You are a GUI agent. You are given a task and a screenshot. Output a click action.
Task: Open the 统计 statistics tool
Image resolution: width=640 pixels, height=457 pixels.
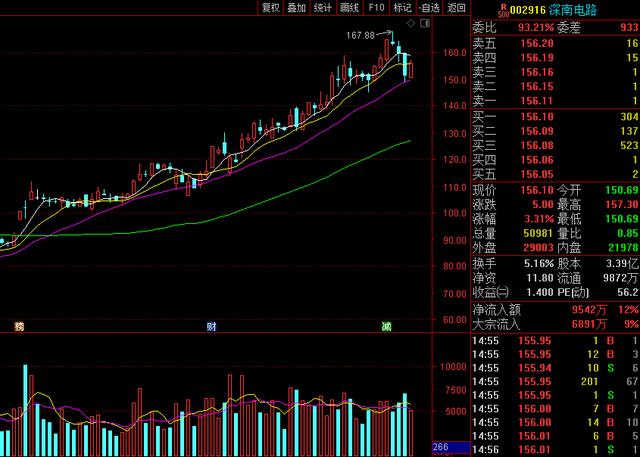[x=323, y=7]
